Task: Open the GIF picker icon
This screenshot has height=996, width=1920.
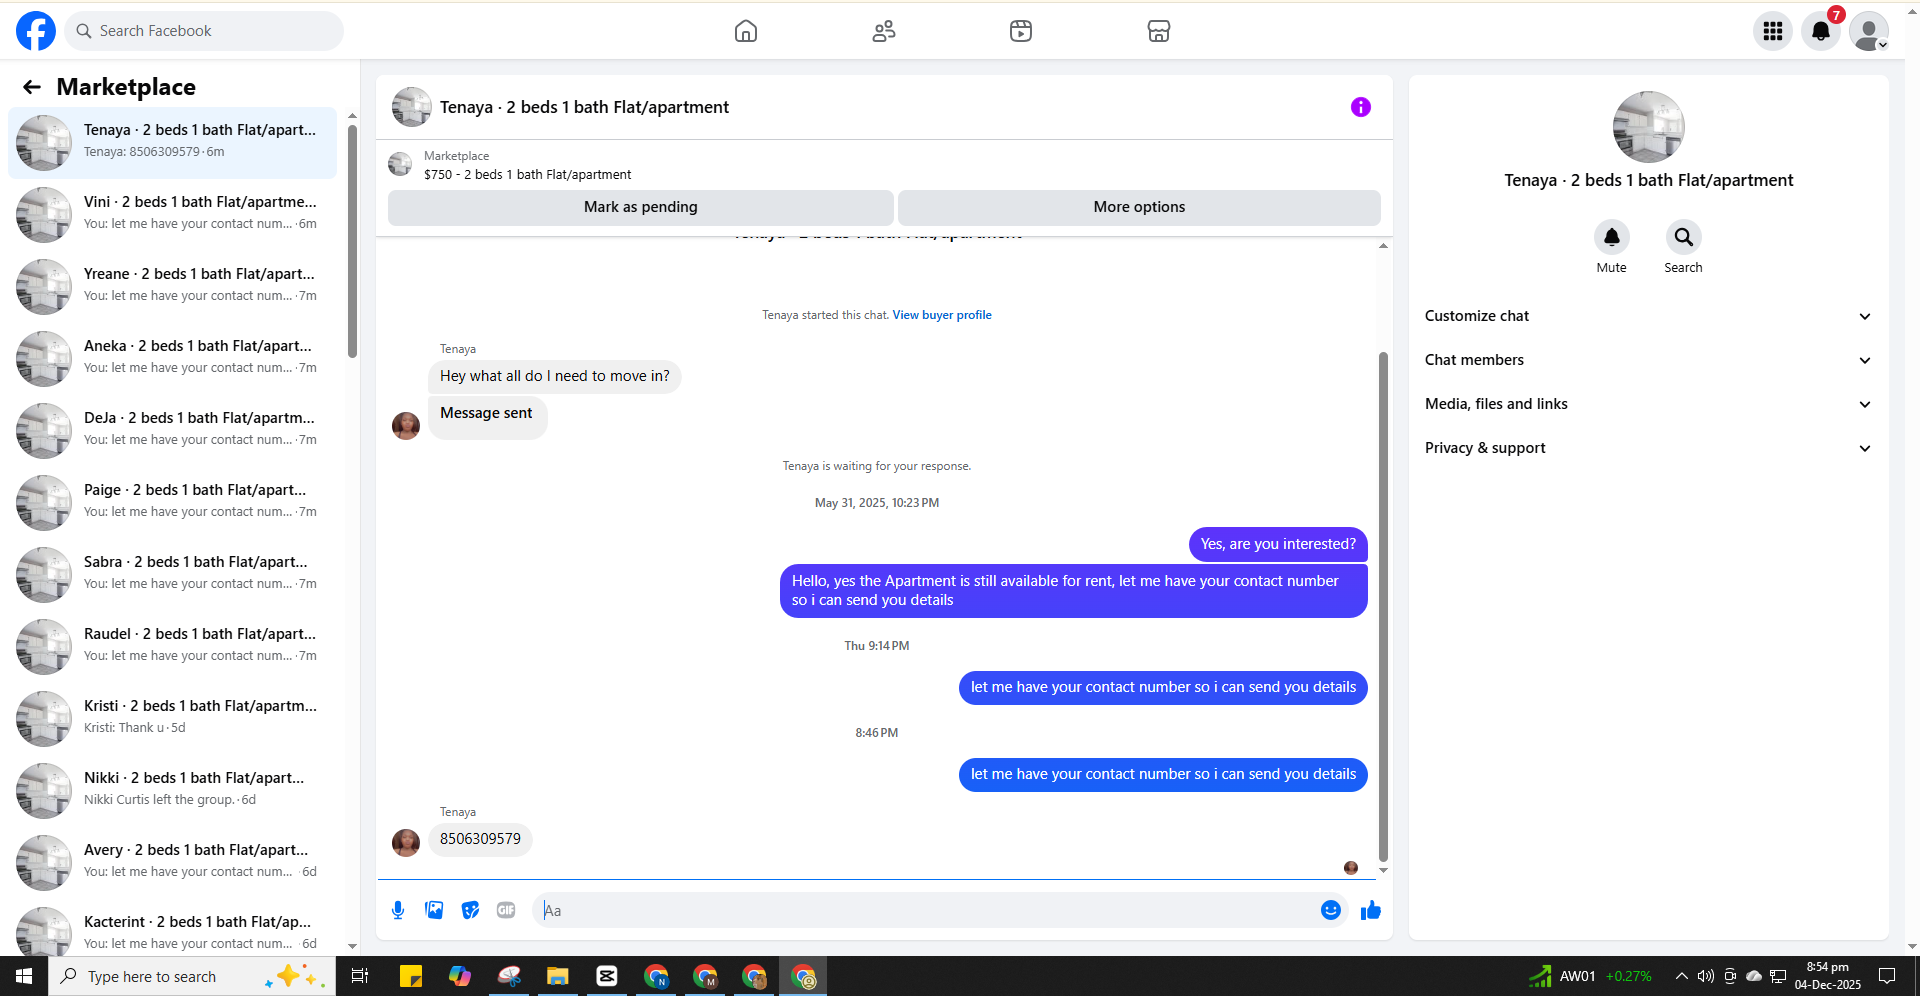Action: pyautogui.click(x=506, y=910)
